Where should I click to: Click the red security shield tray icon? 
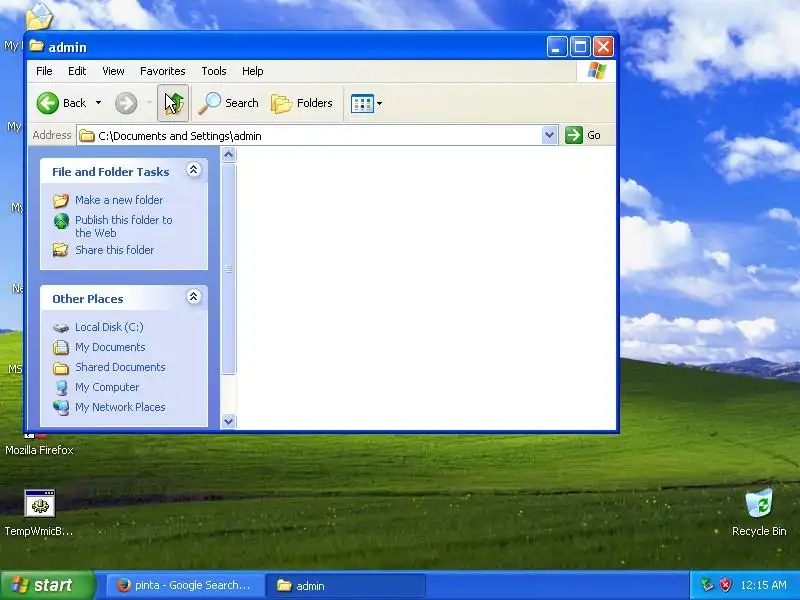coord(725,585)
